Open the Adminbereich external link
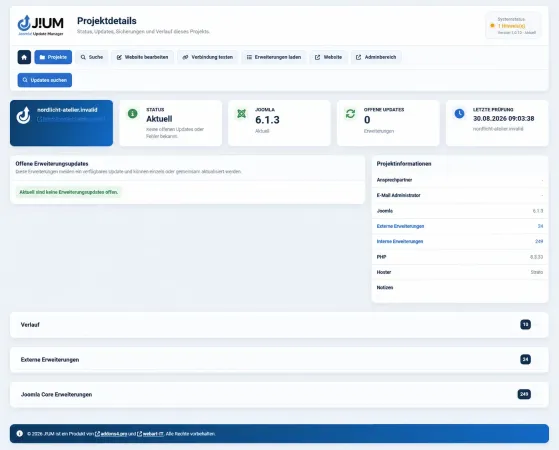Image resolution: width=559 pixels, height=450 pixels. [x=376, y=57]
